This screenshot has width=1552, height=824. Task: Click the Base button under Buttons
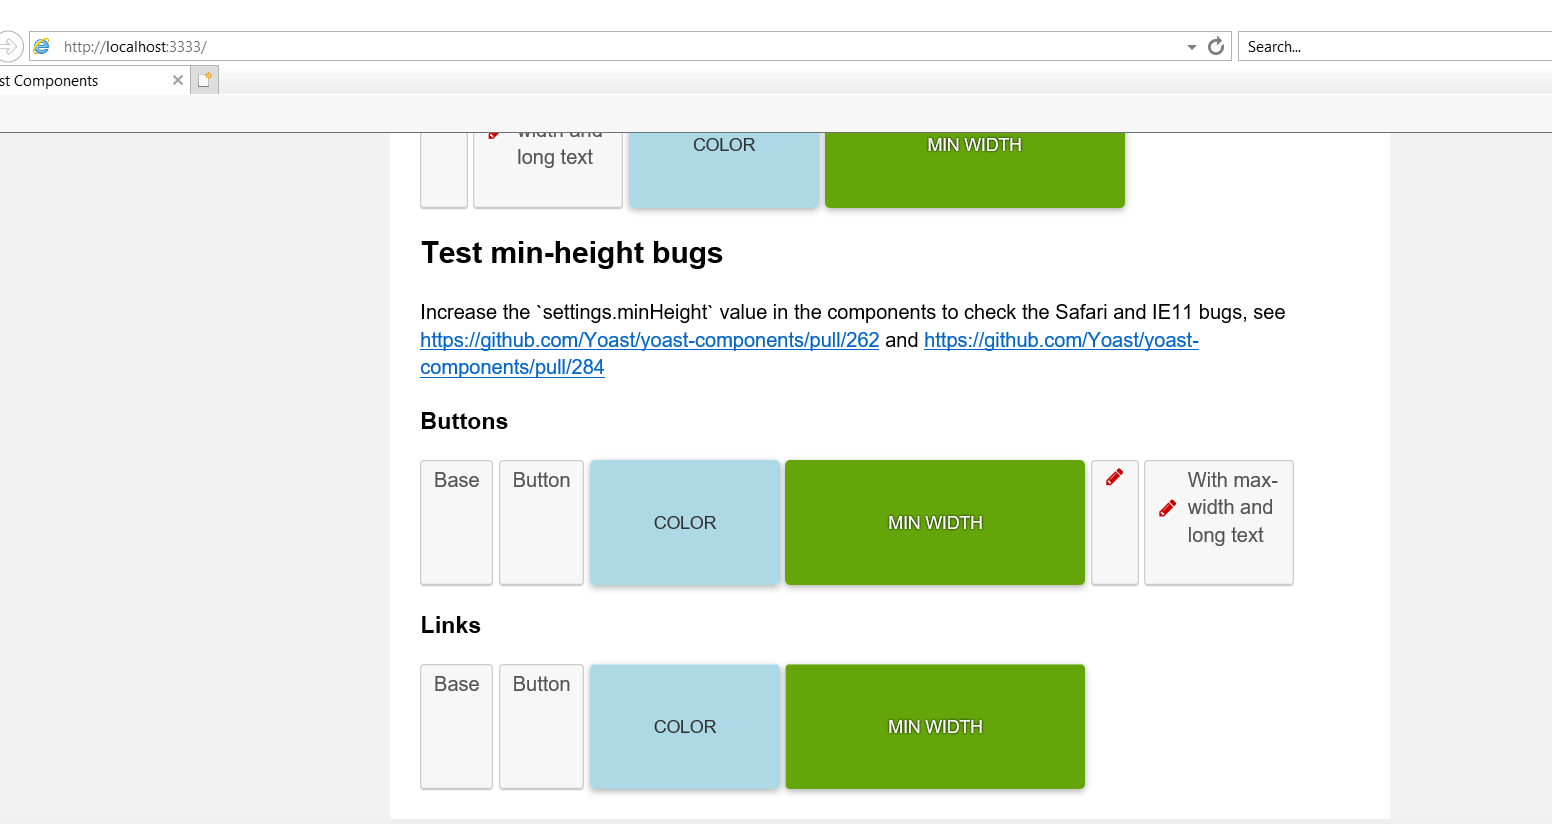pos(456,522)
